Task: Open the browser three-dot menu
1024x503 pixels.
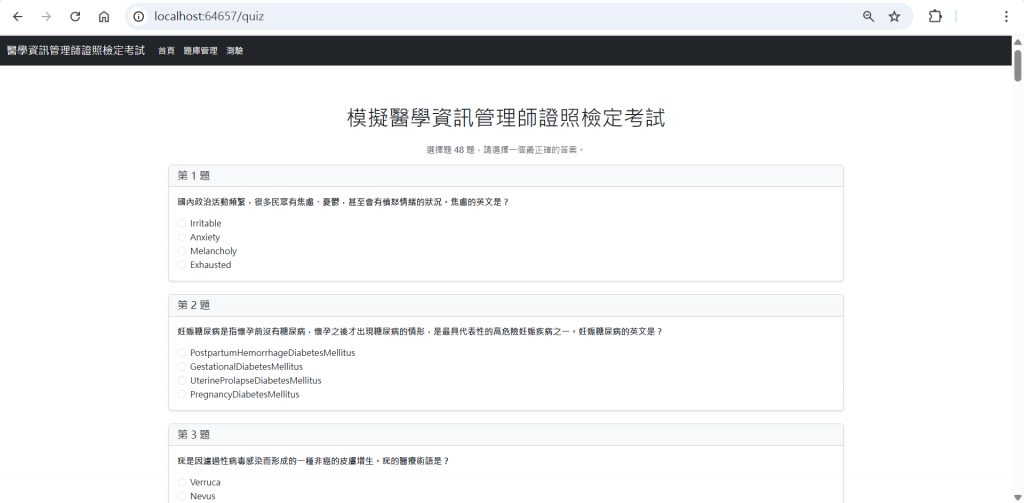Action: pos(1006,17)
